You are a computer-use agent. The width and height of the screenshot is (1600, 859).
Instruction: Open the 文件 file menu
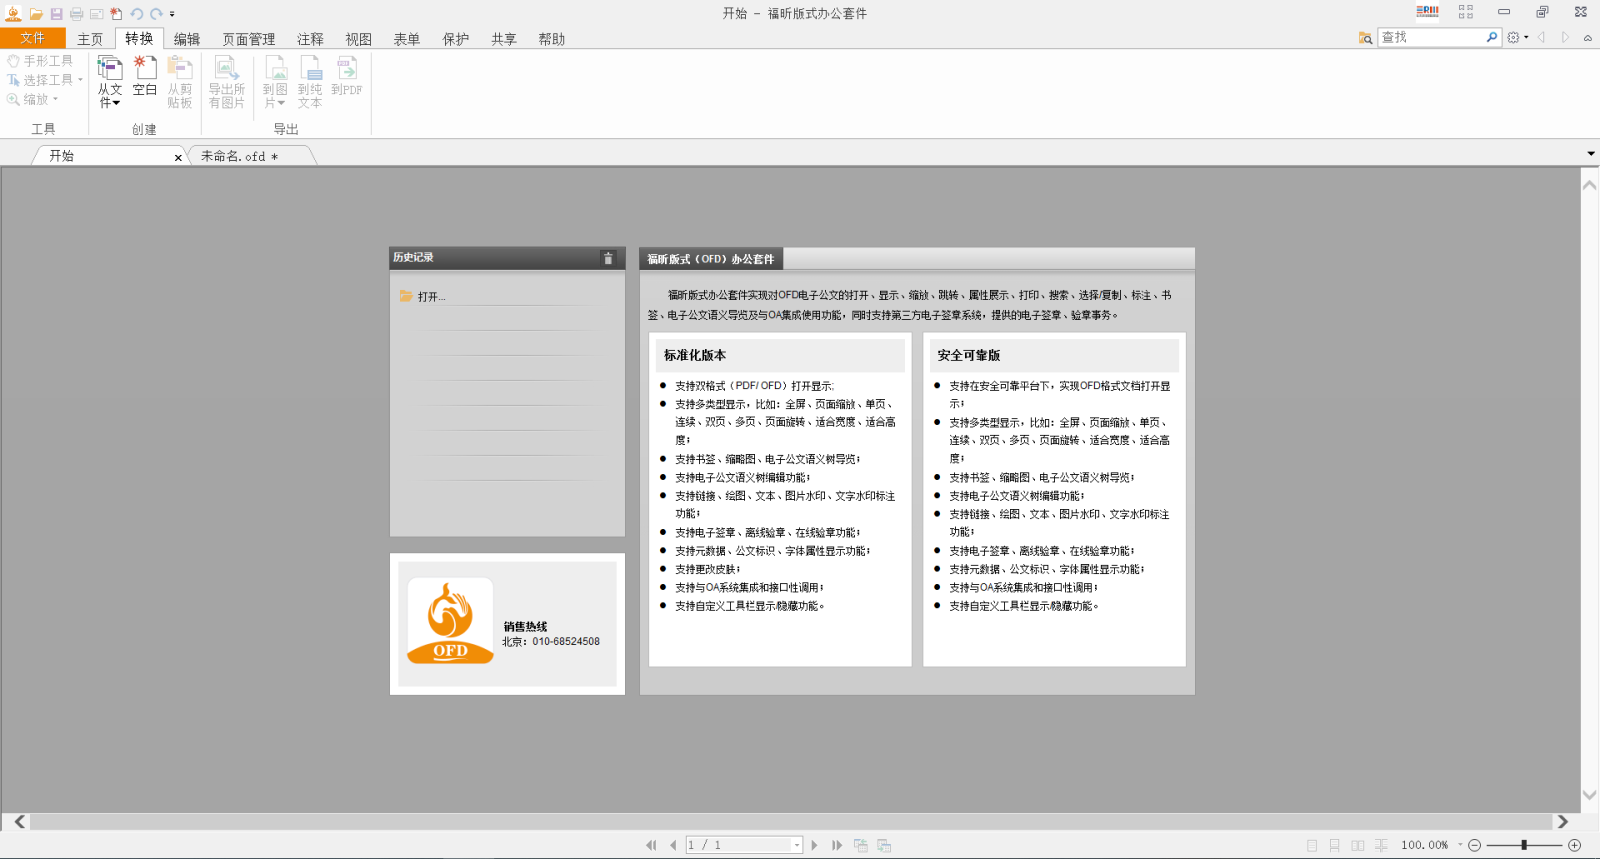click(33, 38)
